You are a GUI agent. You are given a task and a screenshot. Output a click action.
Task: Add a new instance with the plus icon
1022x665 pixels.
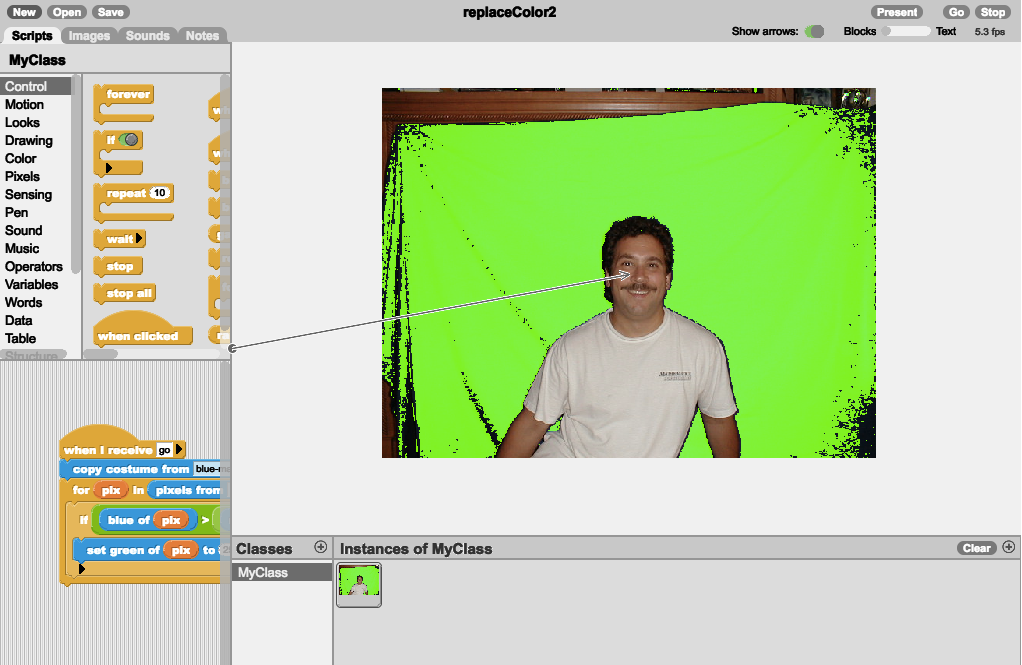(1008, 547)
